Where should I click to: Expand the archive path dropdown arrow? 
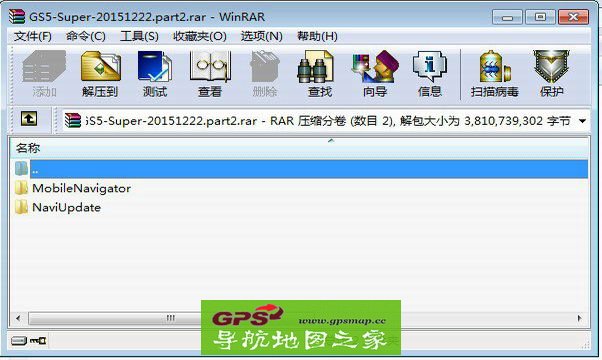click(582, 121)
